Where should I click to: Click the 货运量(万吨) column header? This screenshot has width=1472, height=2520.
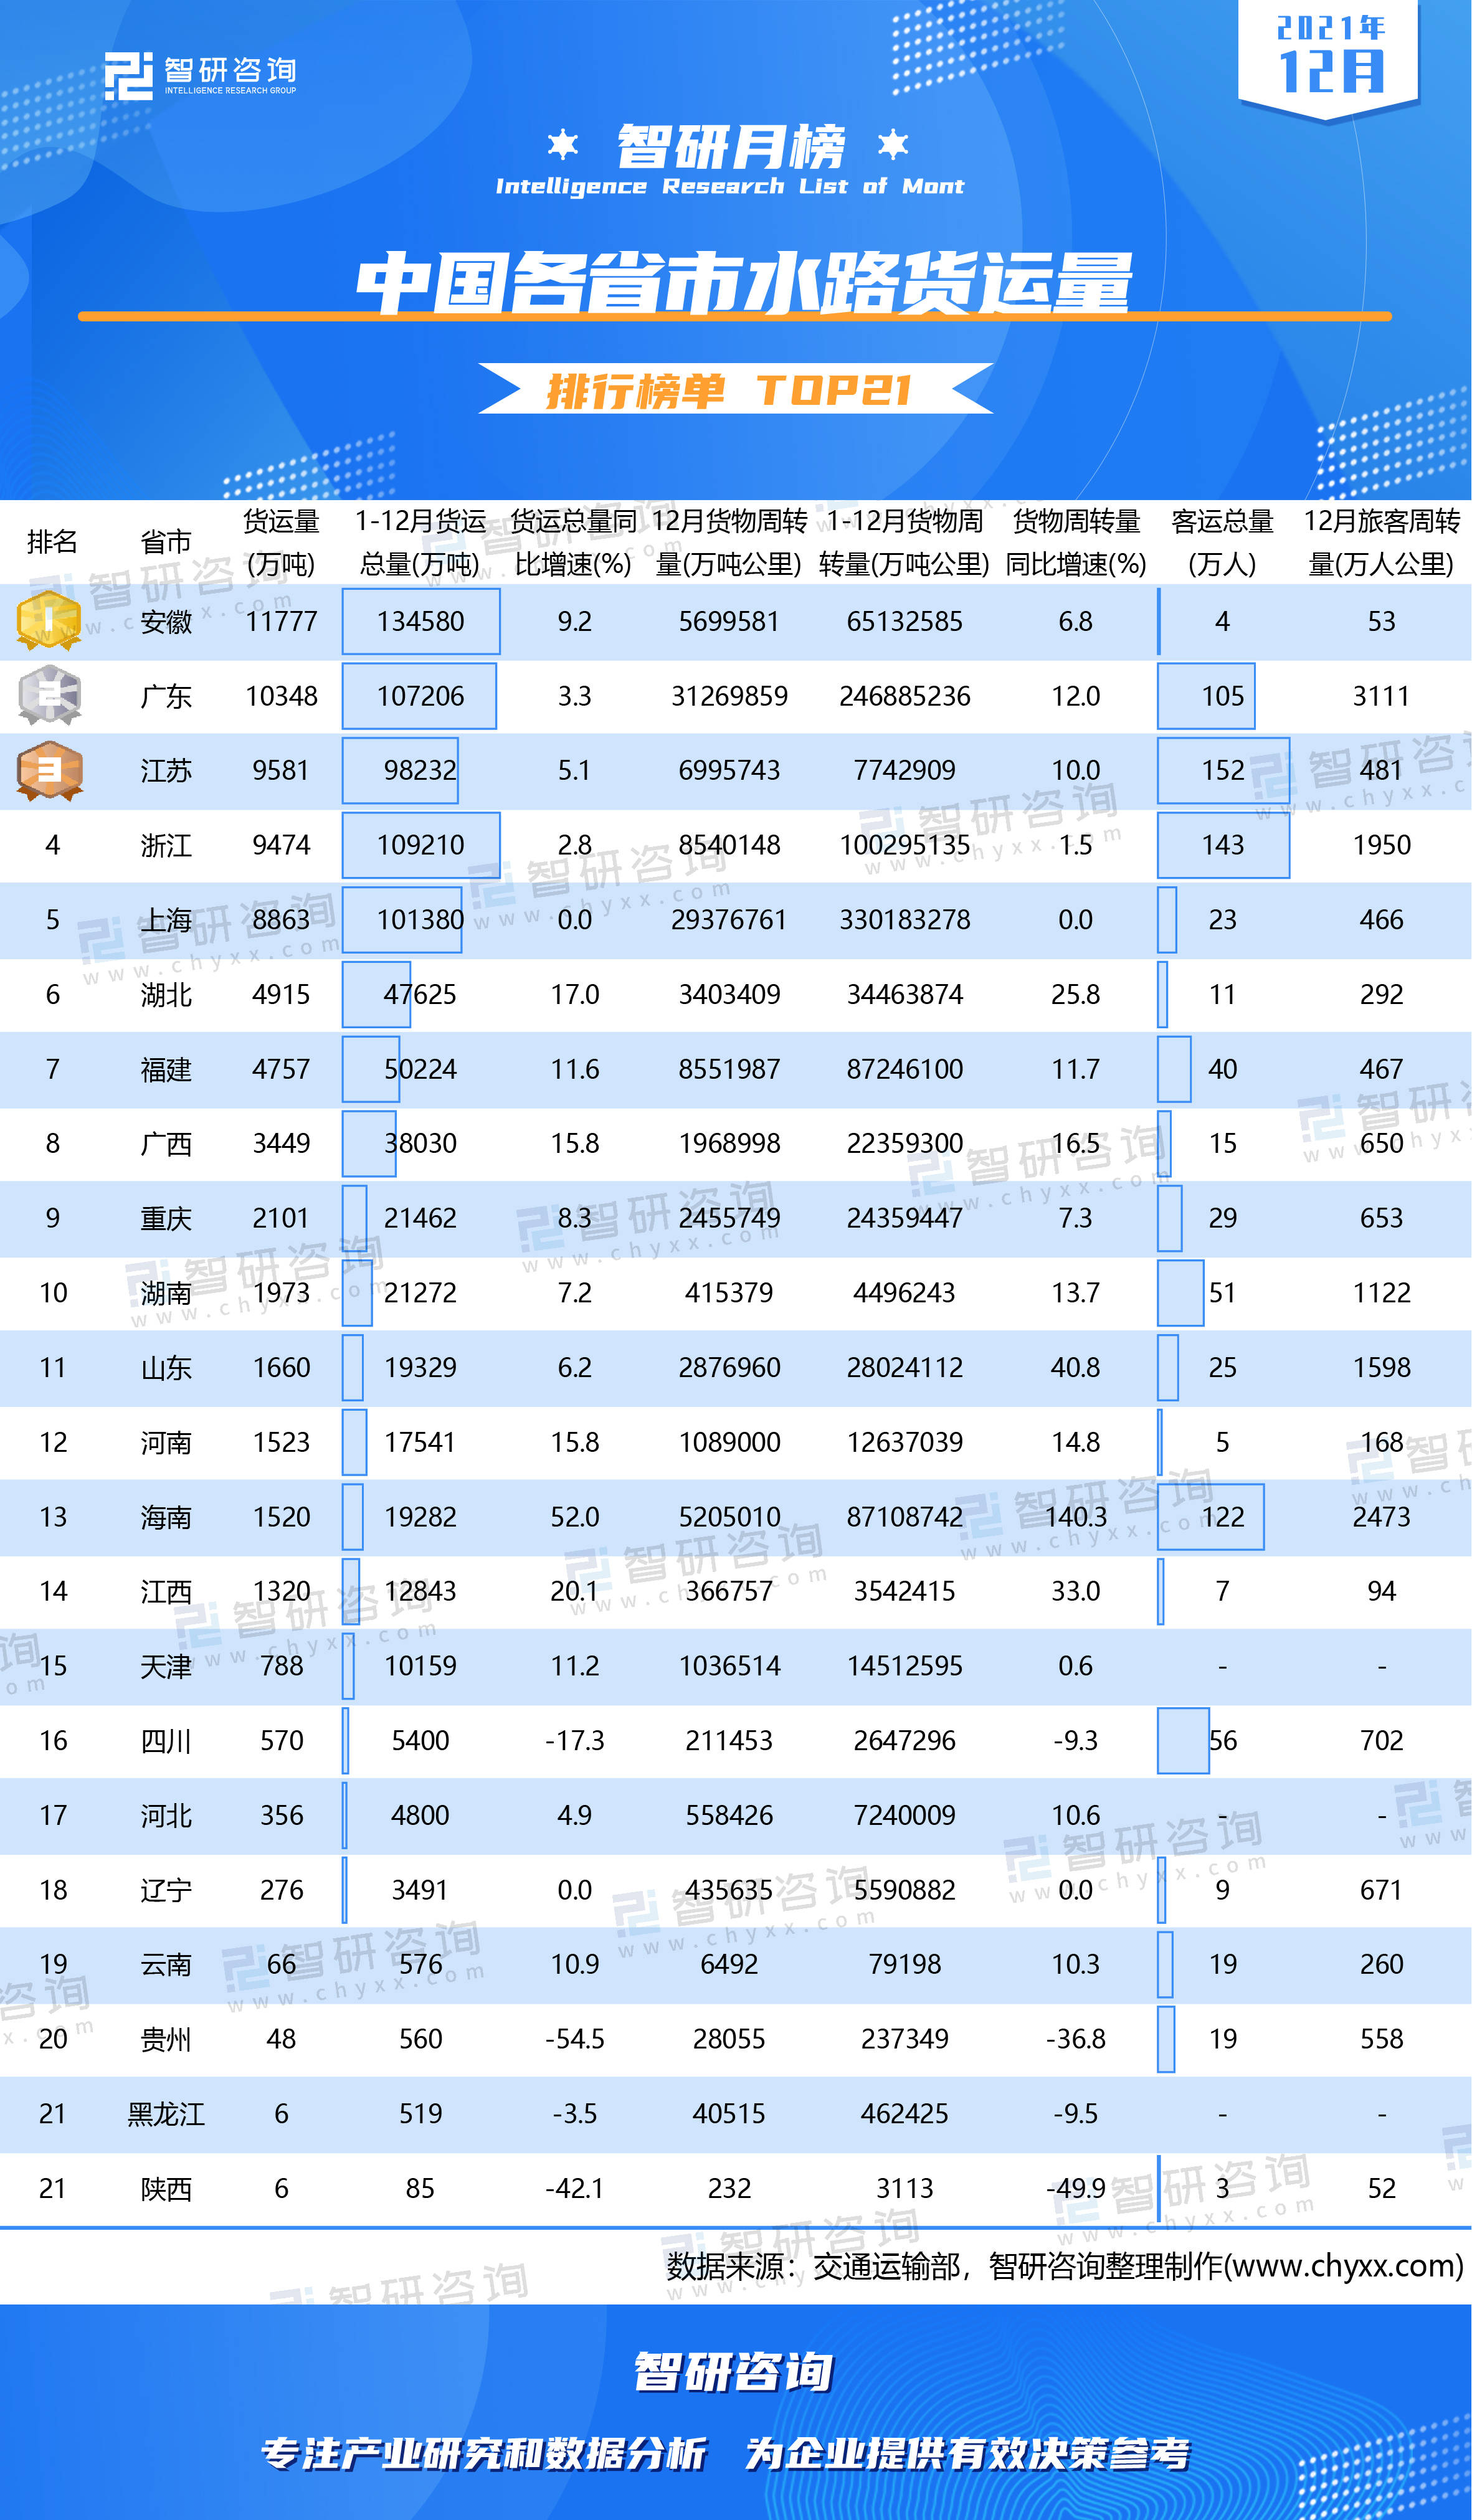click(281, 542)
